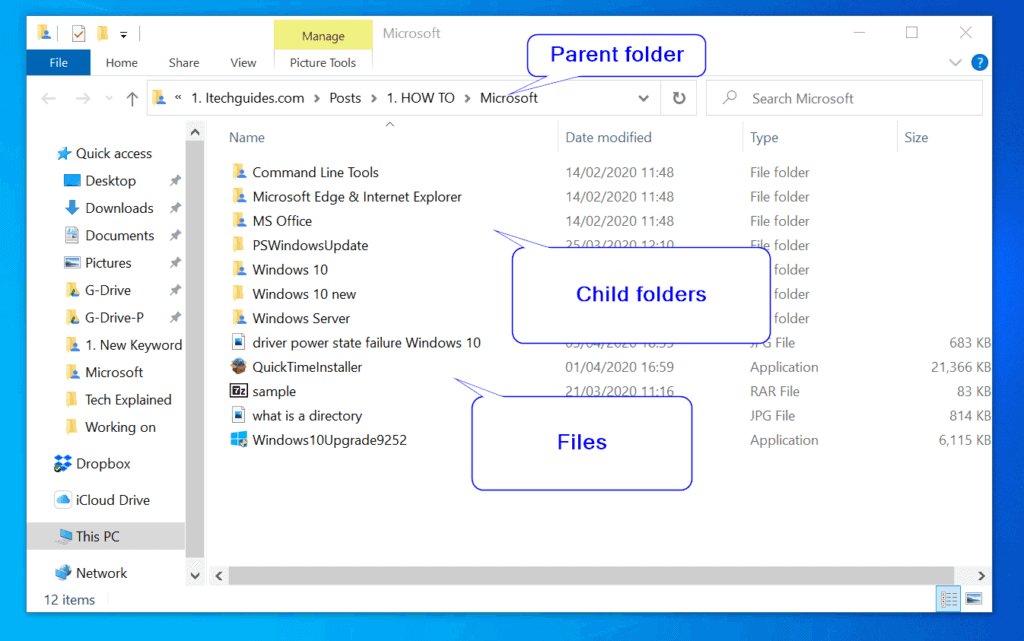Refresh the folder with the refresh button
This screenshot has height=641, width=1024.
click(679, 99)
